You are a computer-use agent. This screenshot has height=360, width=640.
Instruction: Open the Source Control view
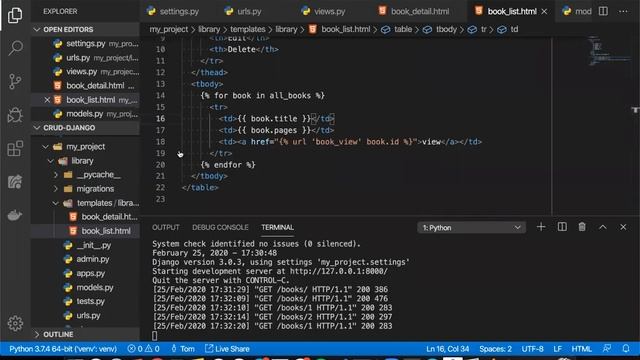pyautogui.click(x=15, y=81)
